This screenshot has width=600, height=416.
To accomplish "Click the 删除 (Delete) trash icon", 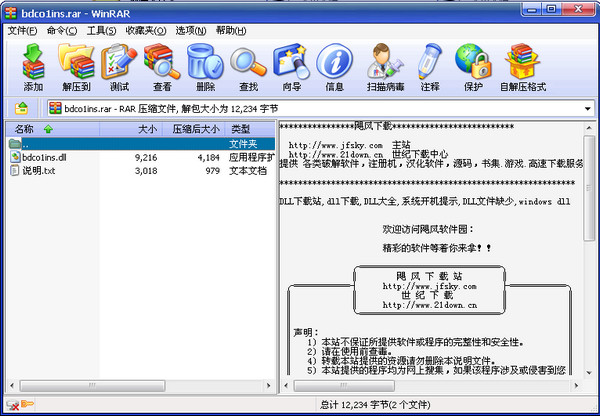I will click(205, 68).
